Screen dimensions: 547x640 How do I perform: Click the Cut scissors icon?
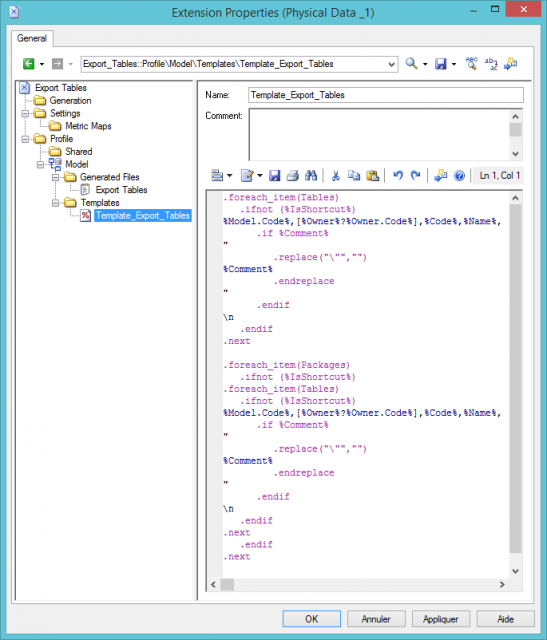(x=336, y=176)
